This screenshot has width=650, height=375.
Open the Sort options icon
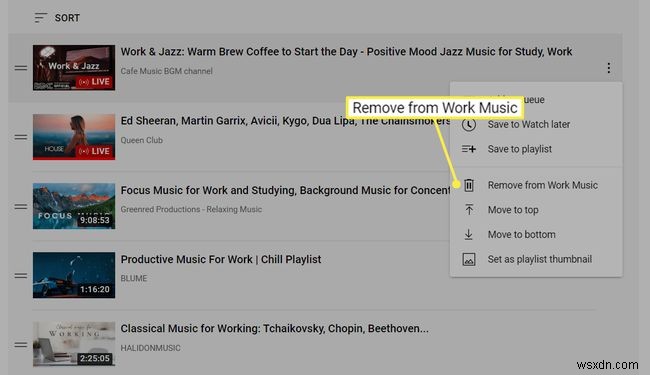click(x=40, y=18)
